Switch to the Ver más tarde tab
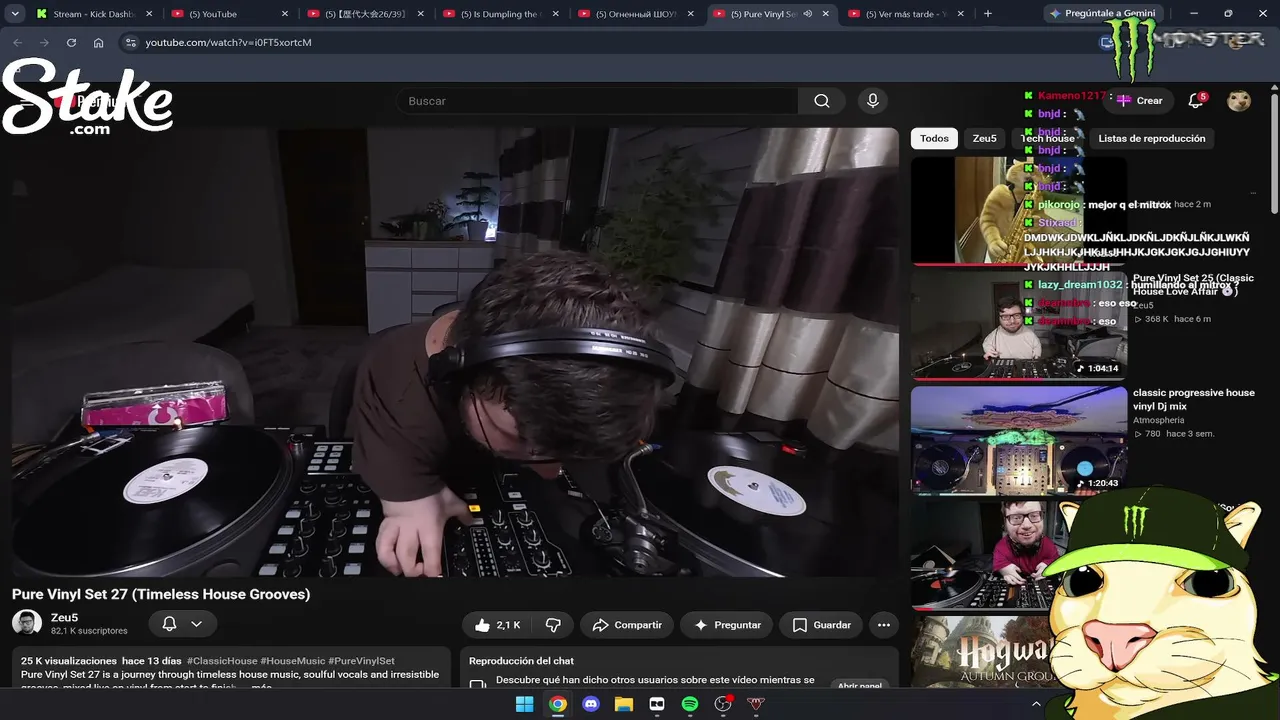 (906, 14)
